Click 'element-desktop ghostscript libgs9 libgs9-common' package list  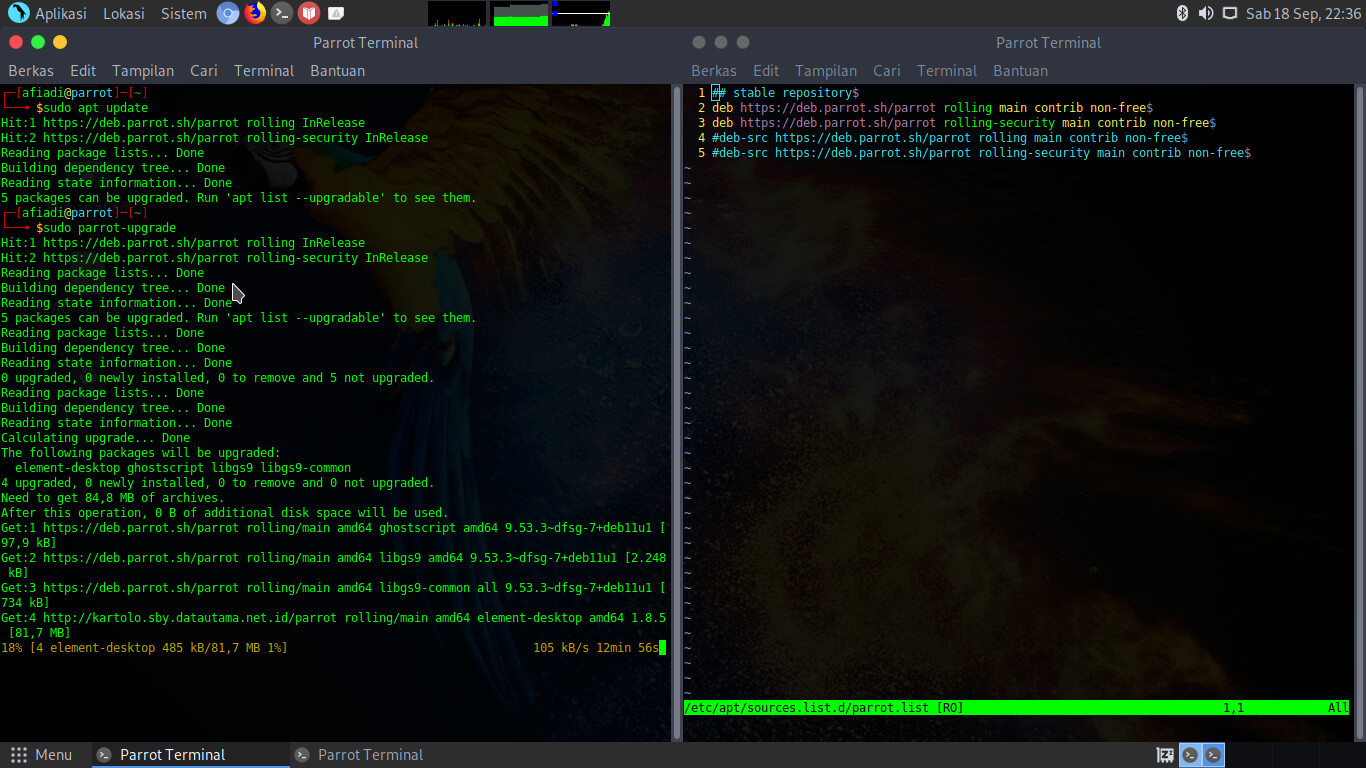click(183, 468)
